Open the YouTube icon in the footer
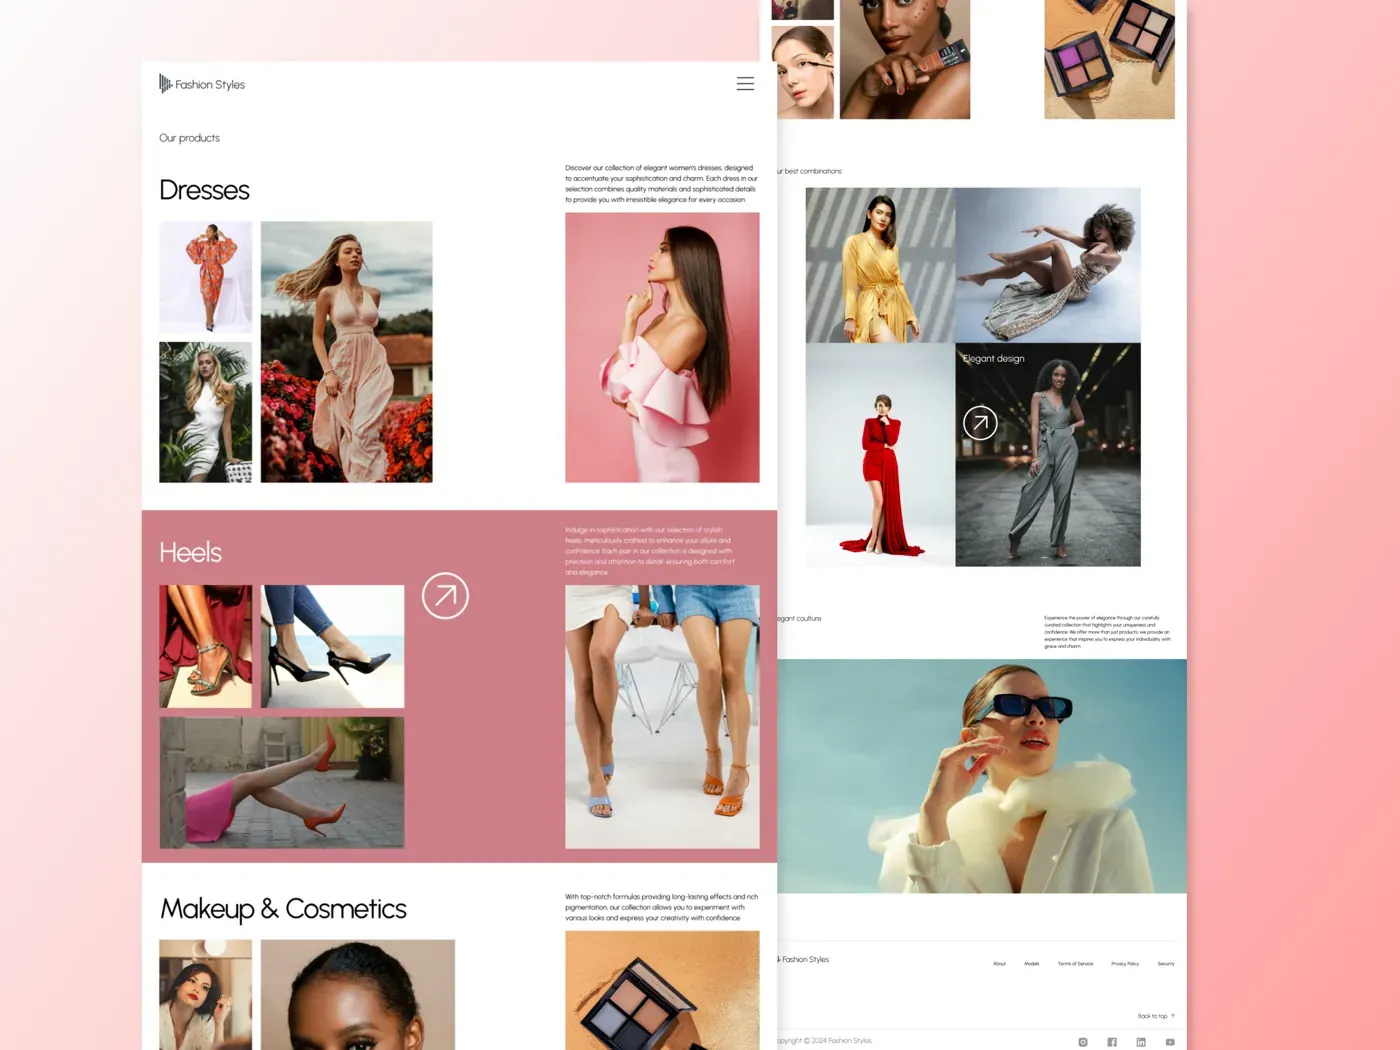The width and height of the screenshot is (1400, 1050). 1170,1042
